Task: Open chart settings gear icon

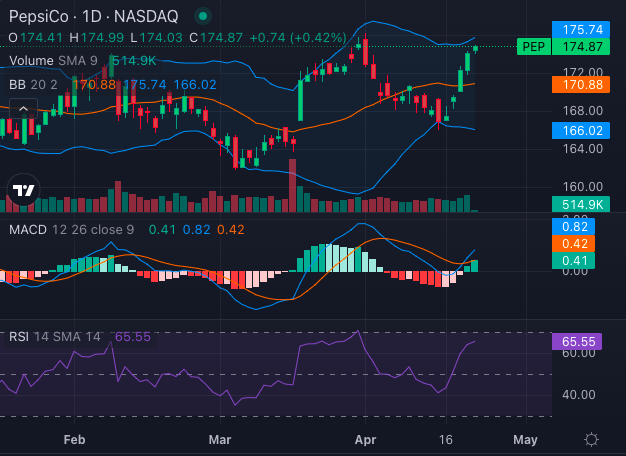Action: pyautogui.click(x=591, y=440)
